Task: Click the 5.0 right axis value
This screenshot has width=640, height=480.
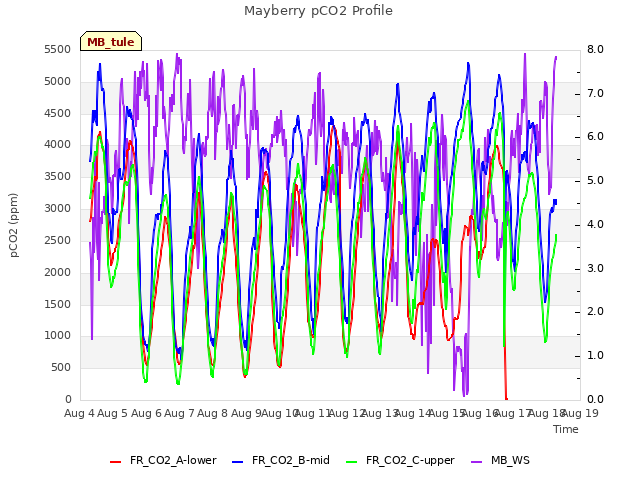Action: click(596, 181)
